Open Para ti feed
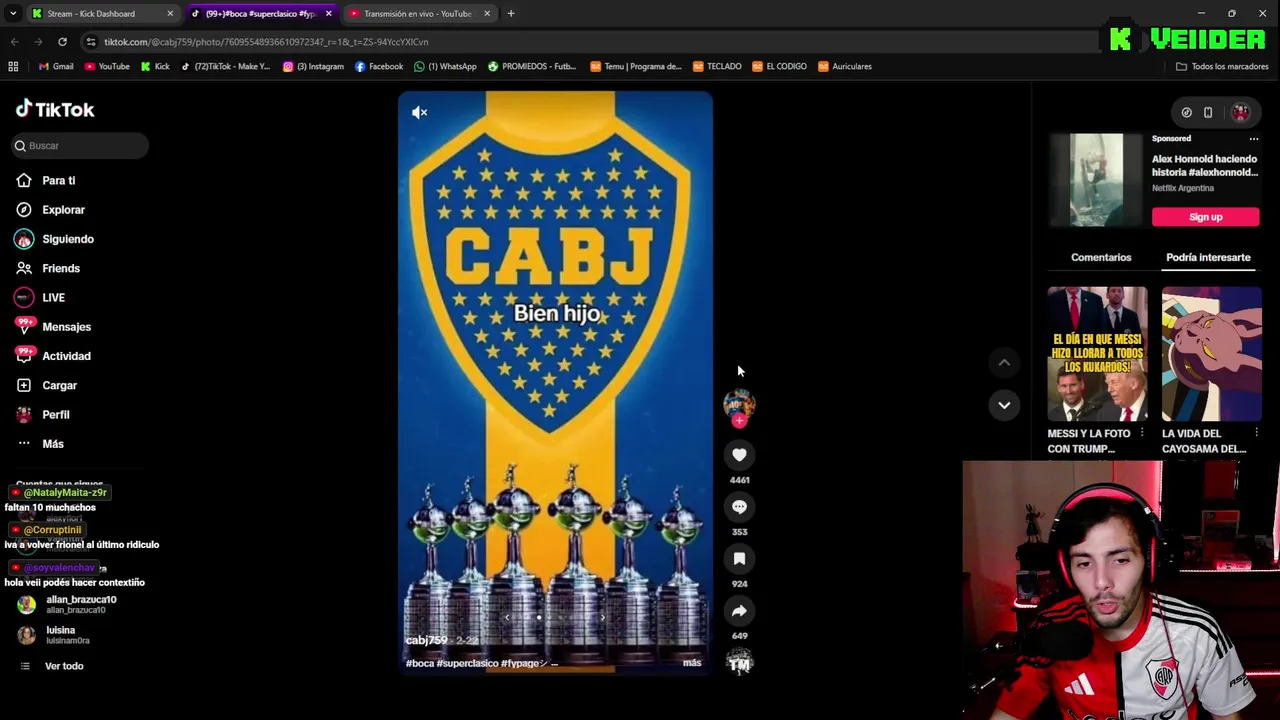The image size is (1280, 720). coord(58,181)
